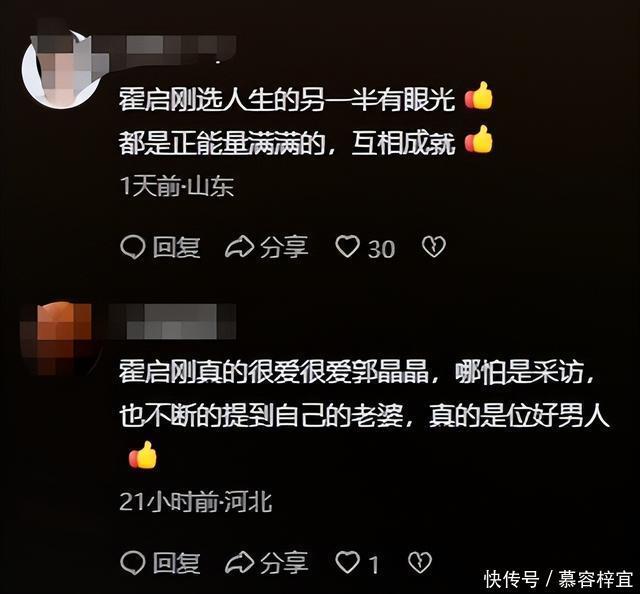Click the share arrow icon on Hebei comment
Image resolution: width=640 pixels, height=594 pixels.
point(240,563)
